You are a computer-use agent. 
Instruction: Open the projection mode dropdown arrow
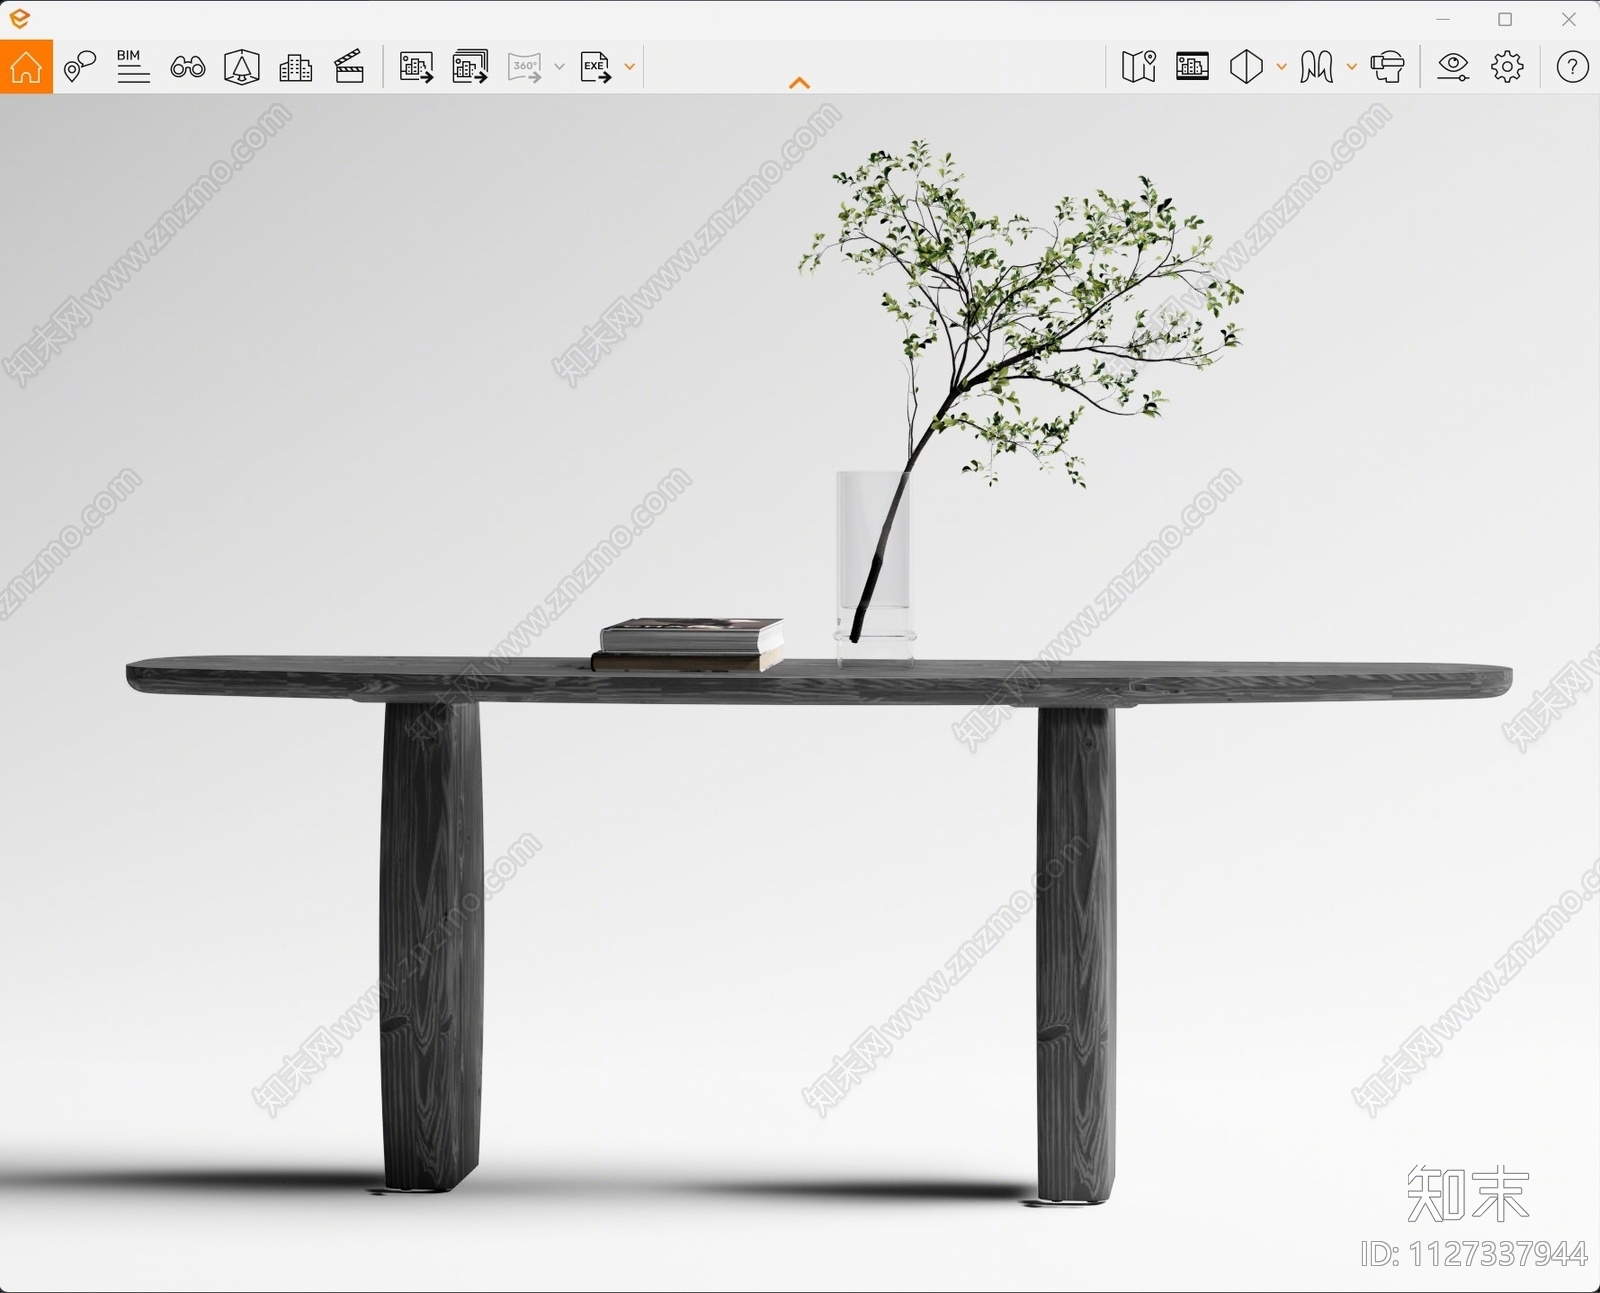(1282, 67)
